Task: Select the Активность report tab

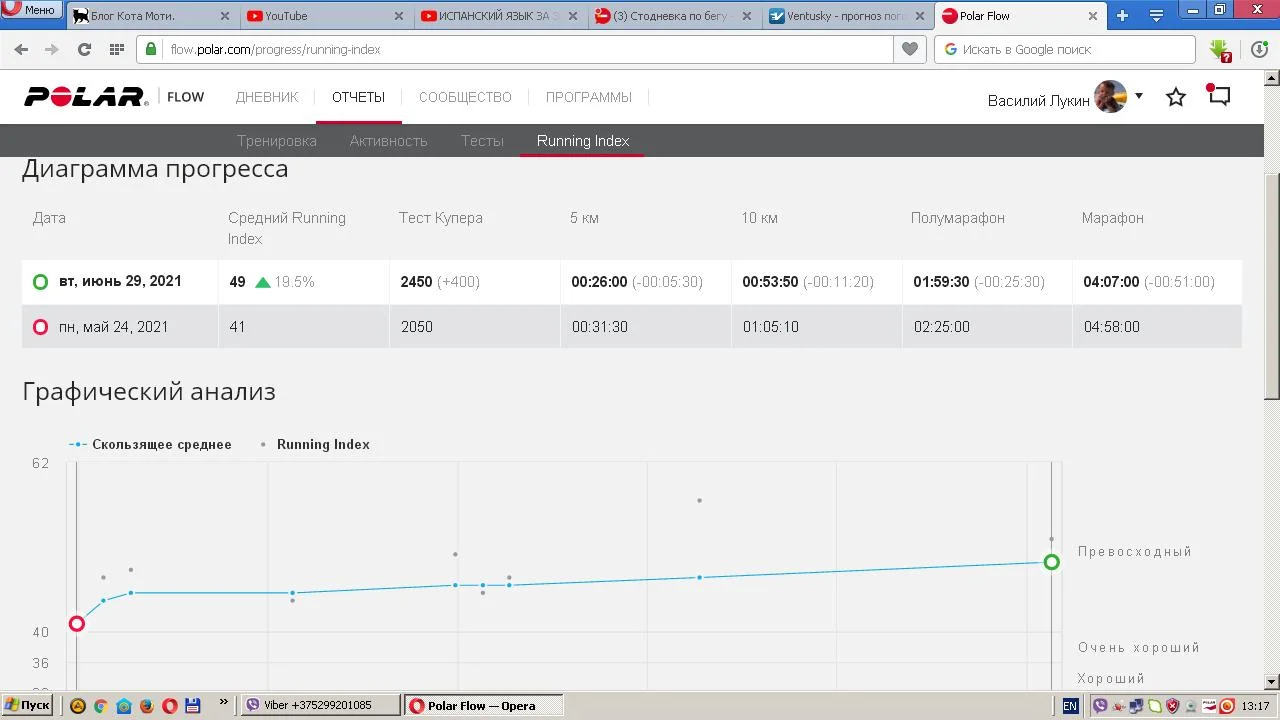Action: pos(388,141)
